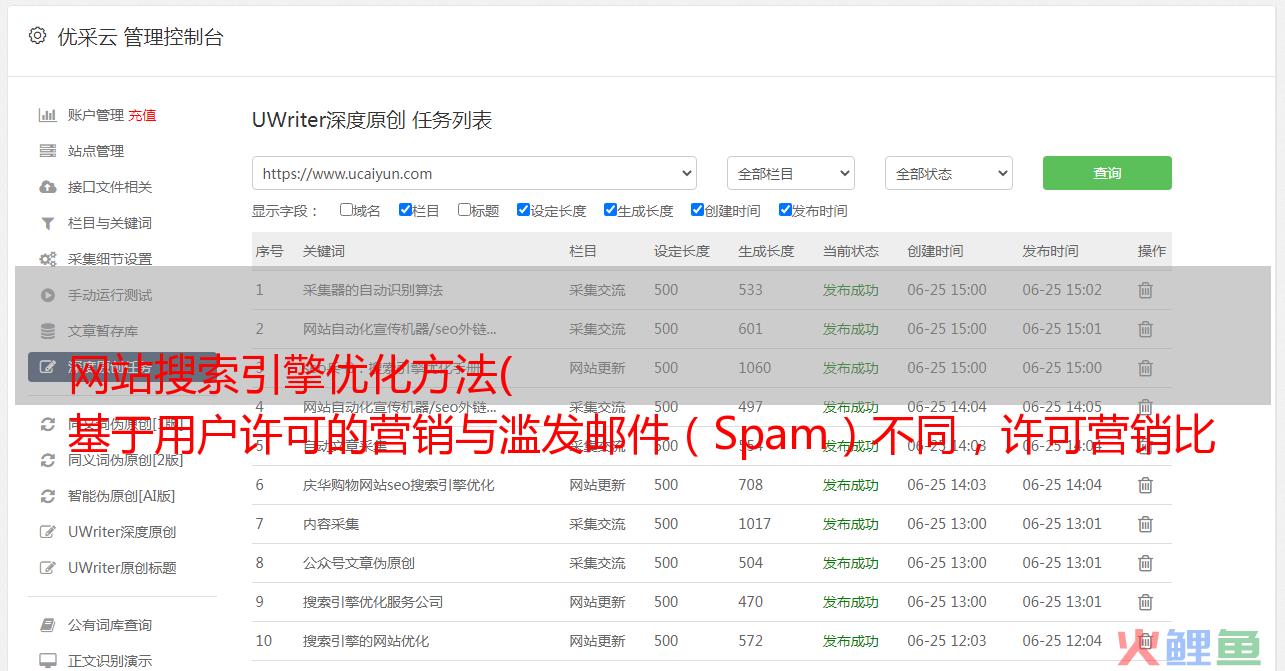Viewport: 1285px width, 671px height.
Task: Click the red 充值 link
Action: [142, 115]
